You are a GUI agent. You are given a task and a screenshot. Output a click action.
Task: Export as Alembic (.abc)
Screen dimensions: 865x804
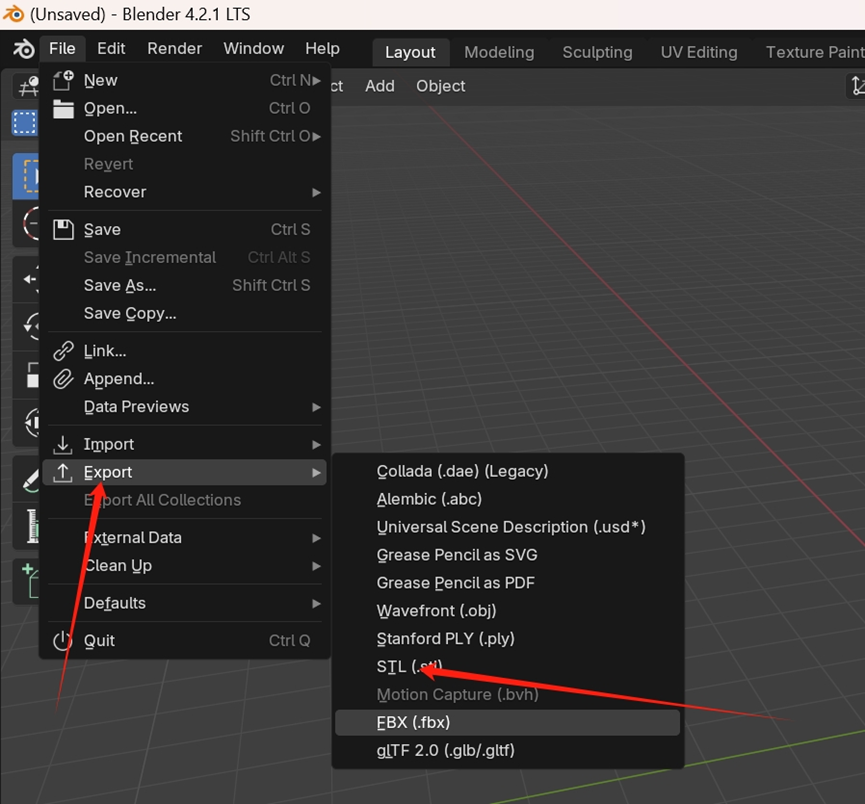(x=508, y=499)
